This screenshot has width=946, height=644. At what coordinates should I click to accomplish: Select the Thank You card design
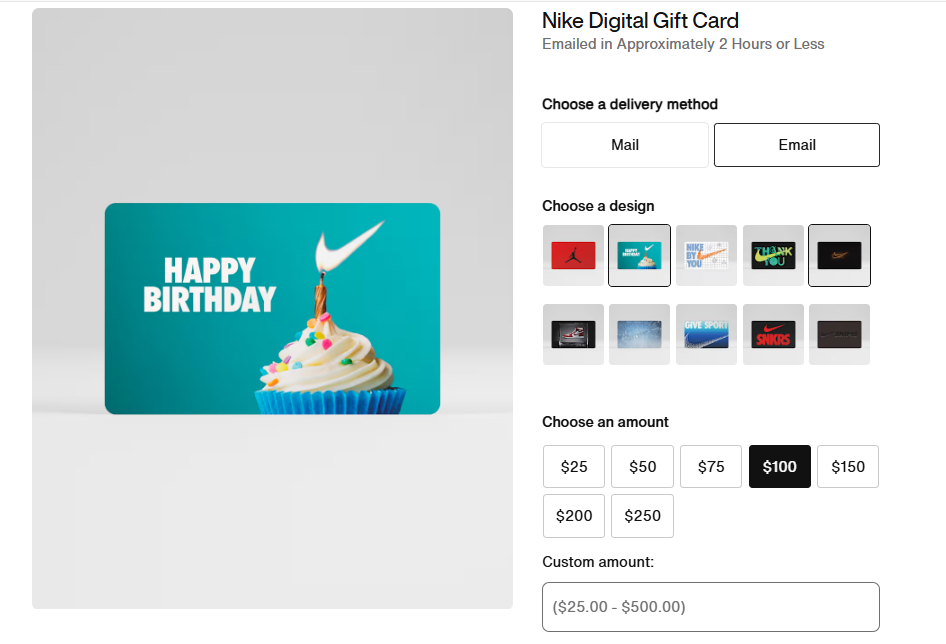coord(773,255)
